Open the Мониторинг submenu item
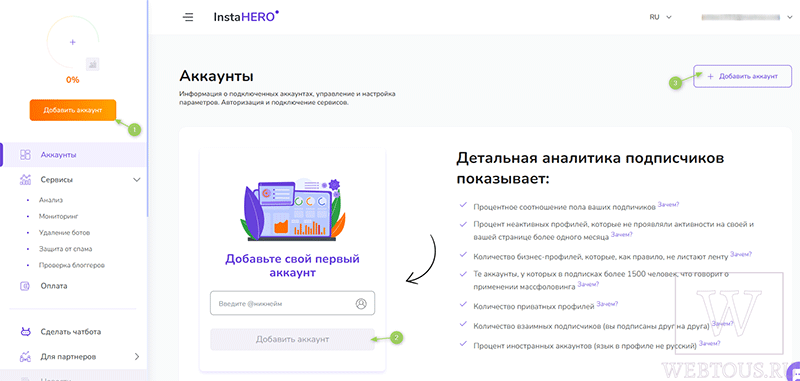This screenshot has height=381, width=800. pos(59,216)
